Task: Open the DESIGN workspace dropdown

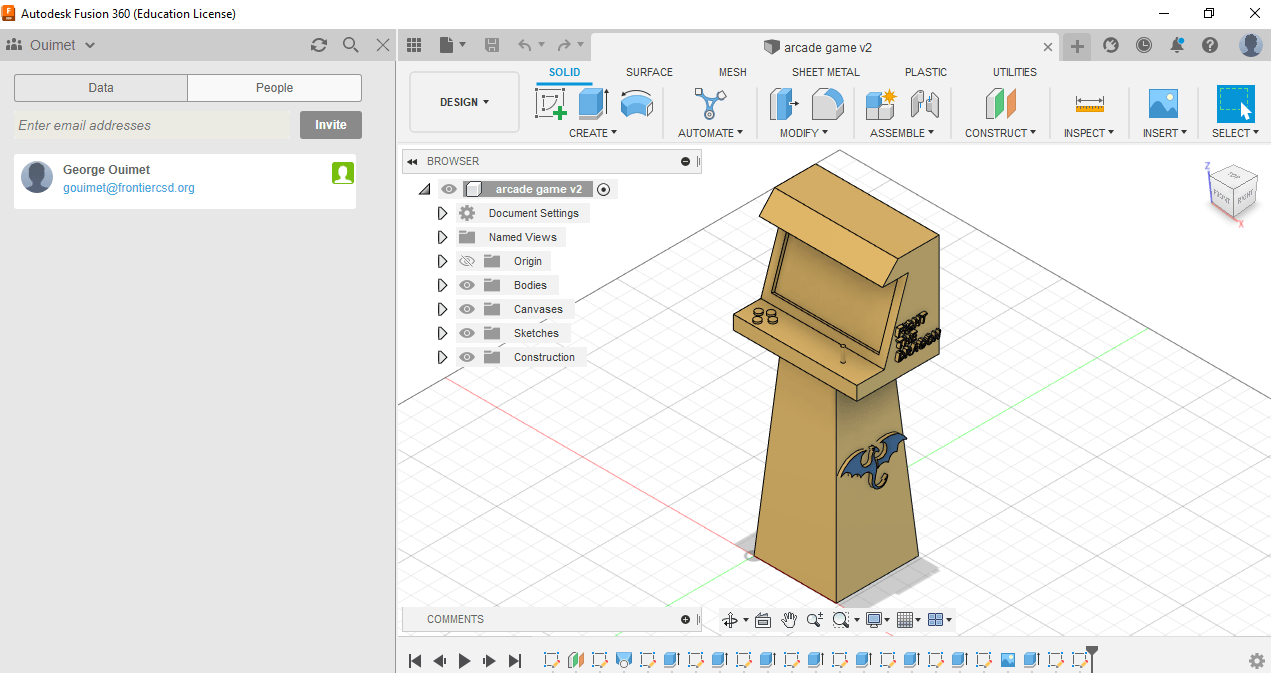Action: [x=465, y=102]
